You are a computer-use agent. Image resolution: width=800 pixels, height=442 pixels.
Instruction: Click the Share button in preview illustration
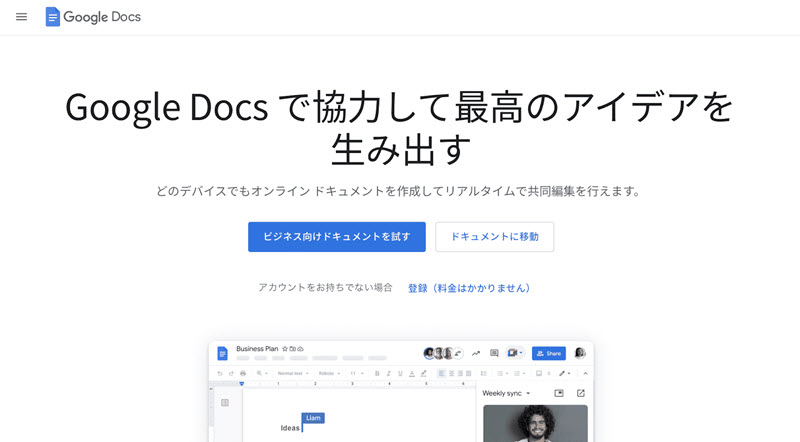(548, 353)
